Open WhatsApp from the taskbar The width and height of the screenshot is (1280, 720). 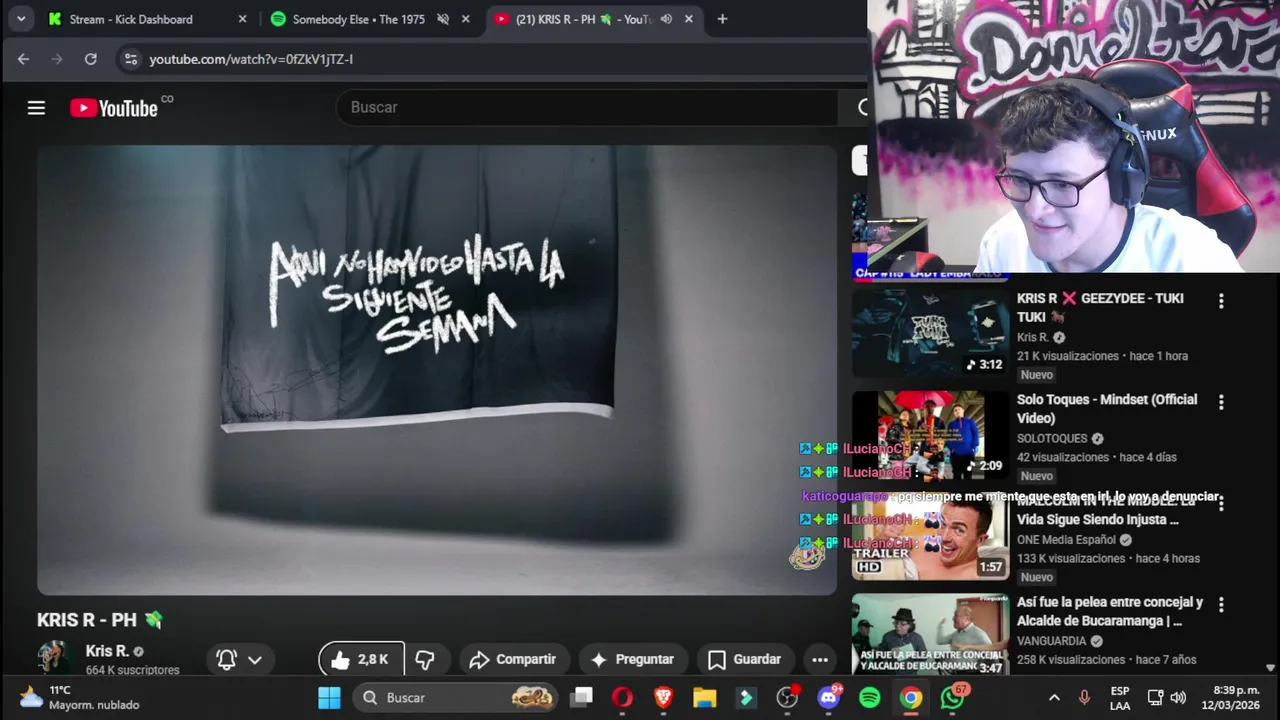click(x=953, y=697)
